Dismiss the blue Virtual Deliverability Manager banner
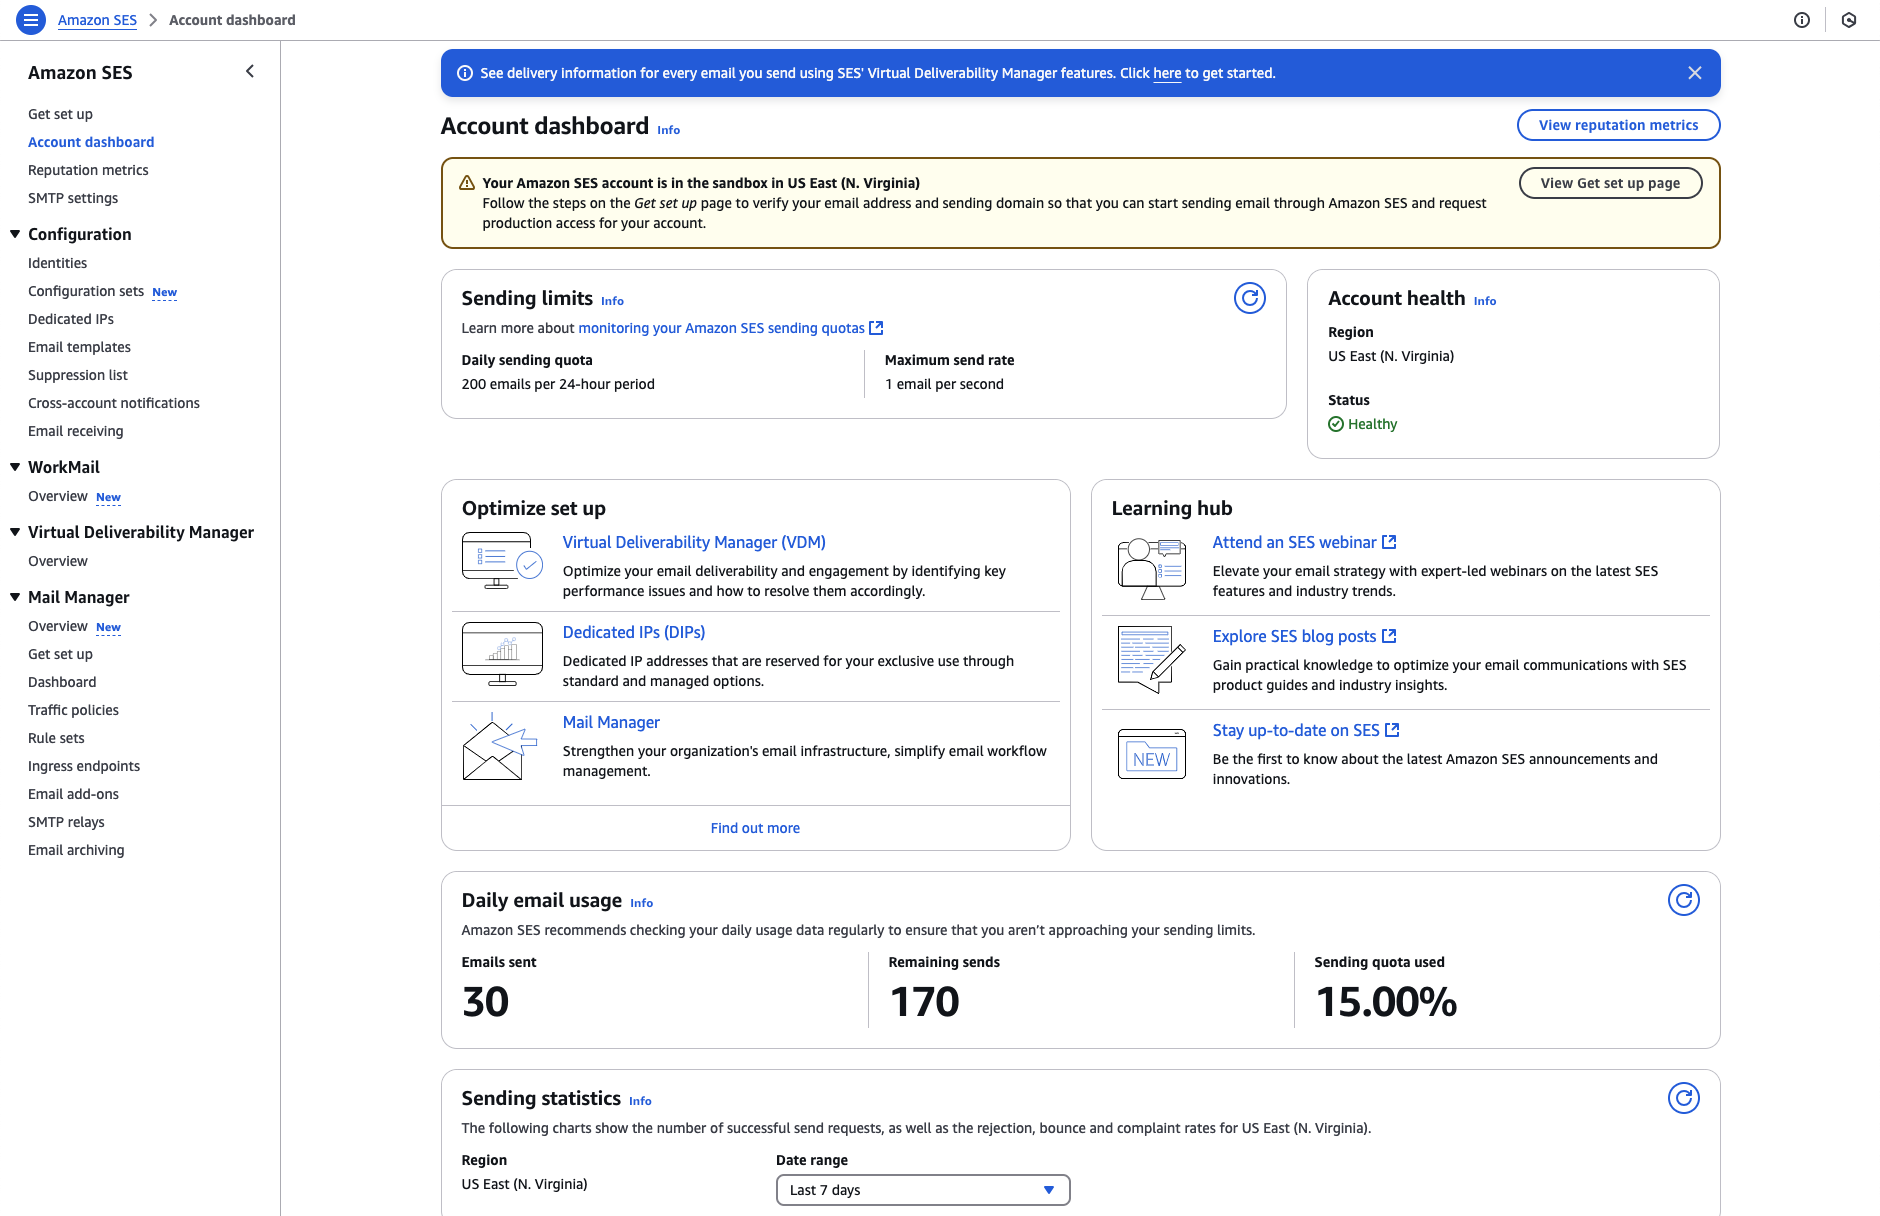Image resolution: width=1880 pixels, height=1216 pixels. pos(1695,73)
